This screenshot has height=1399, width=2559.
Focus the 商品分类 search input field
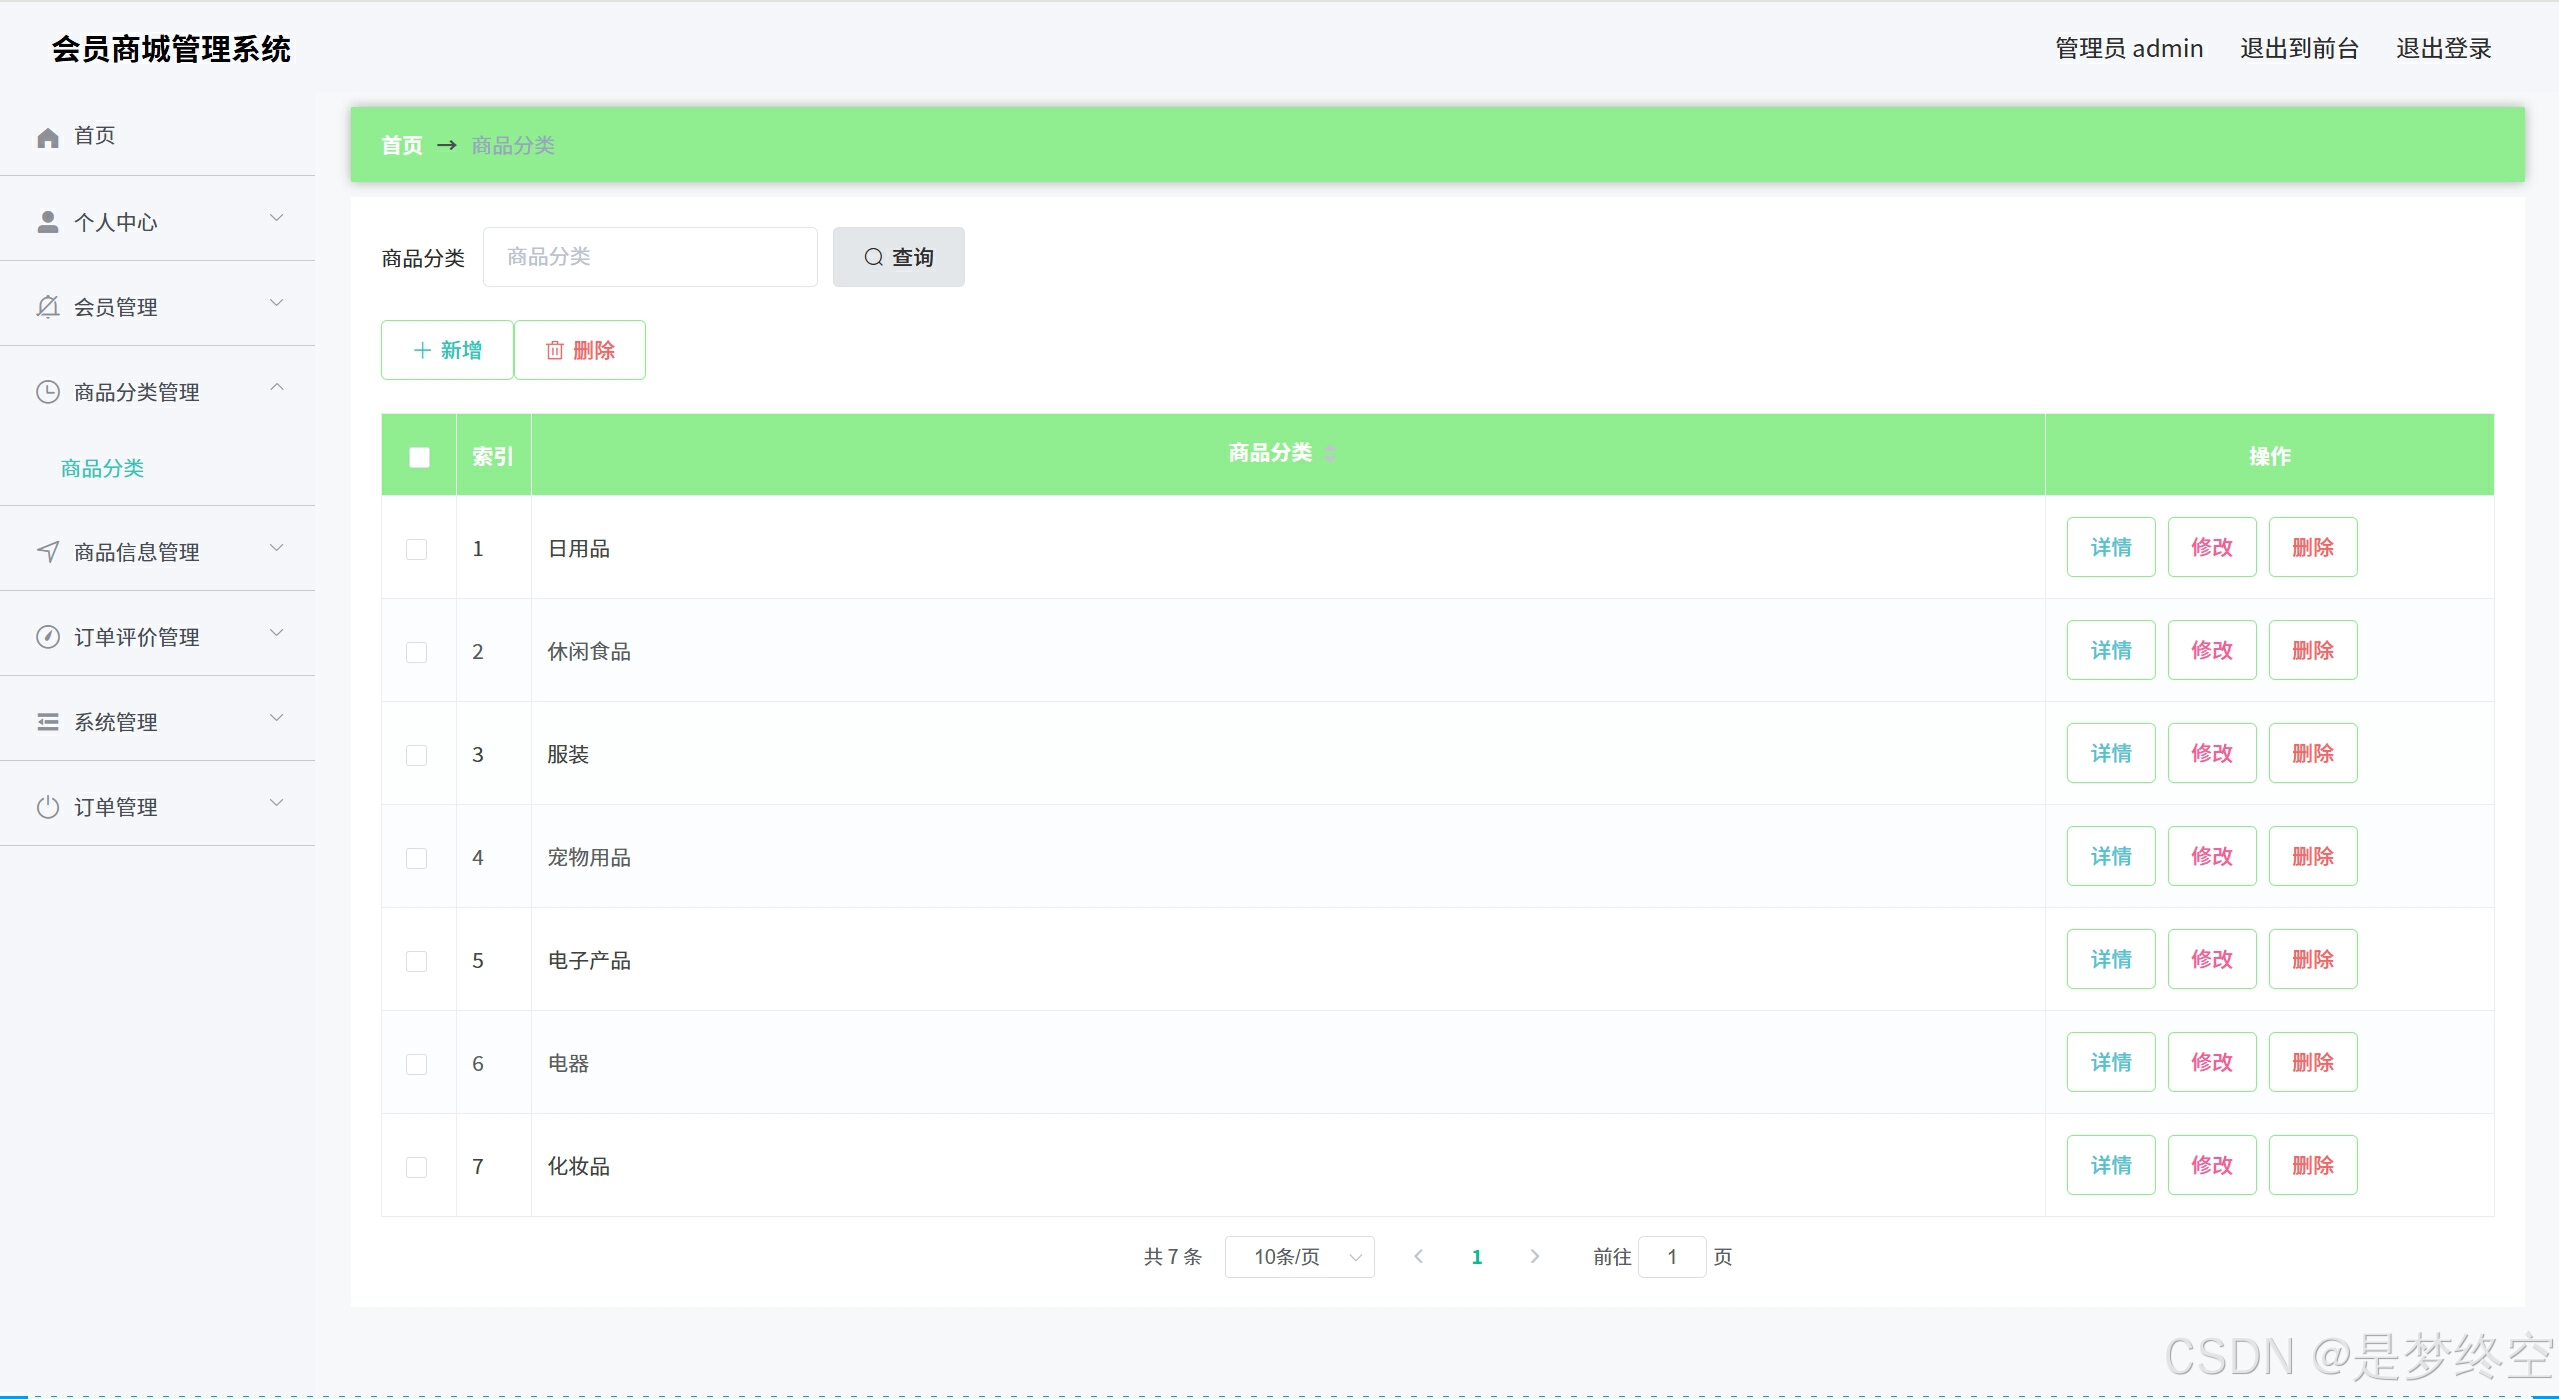(x=650, y=257)
